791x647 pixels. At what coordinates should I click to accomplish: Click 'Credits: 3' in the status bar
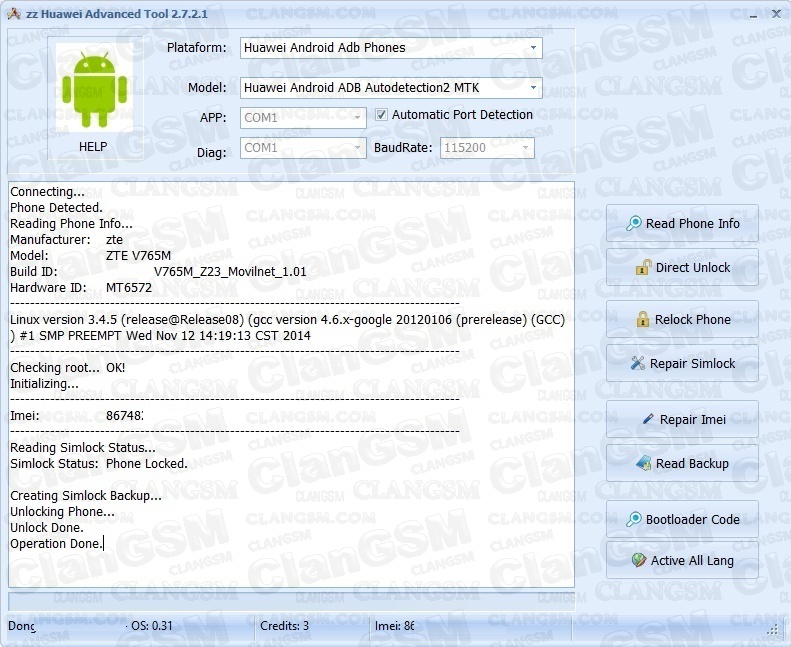[285, 626]
